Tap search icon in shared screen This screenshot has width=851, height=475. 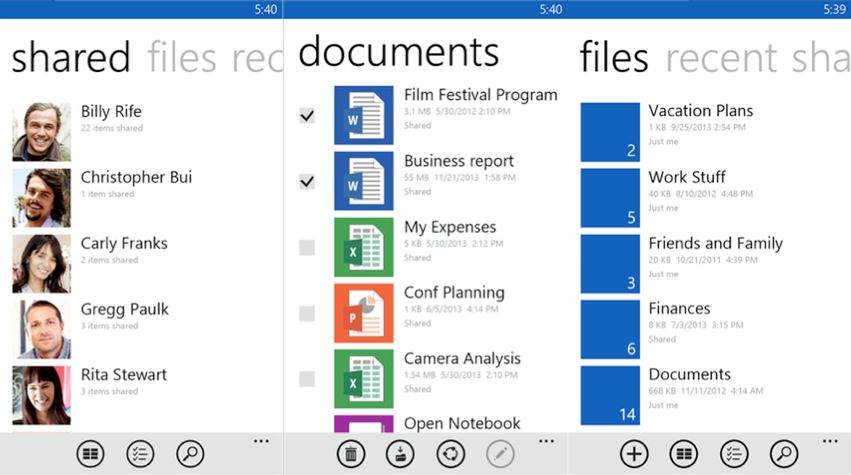tap(190, 454)
